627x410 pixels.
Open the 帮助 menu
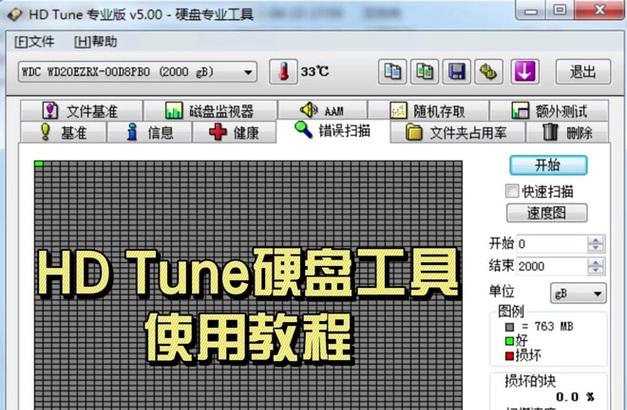pos(96,42)
